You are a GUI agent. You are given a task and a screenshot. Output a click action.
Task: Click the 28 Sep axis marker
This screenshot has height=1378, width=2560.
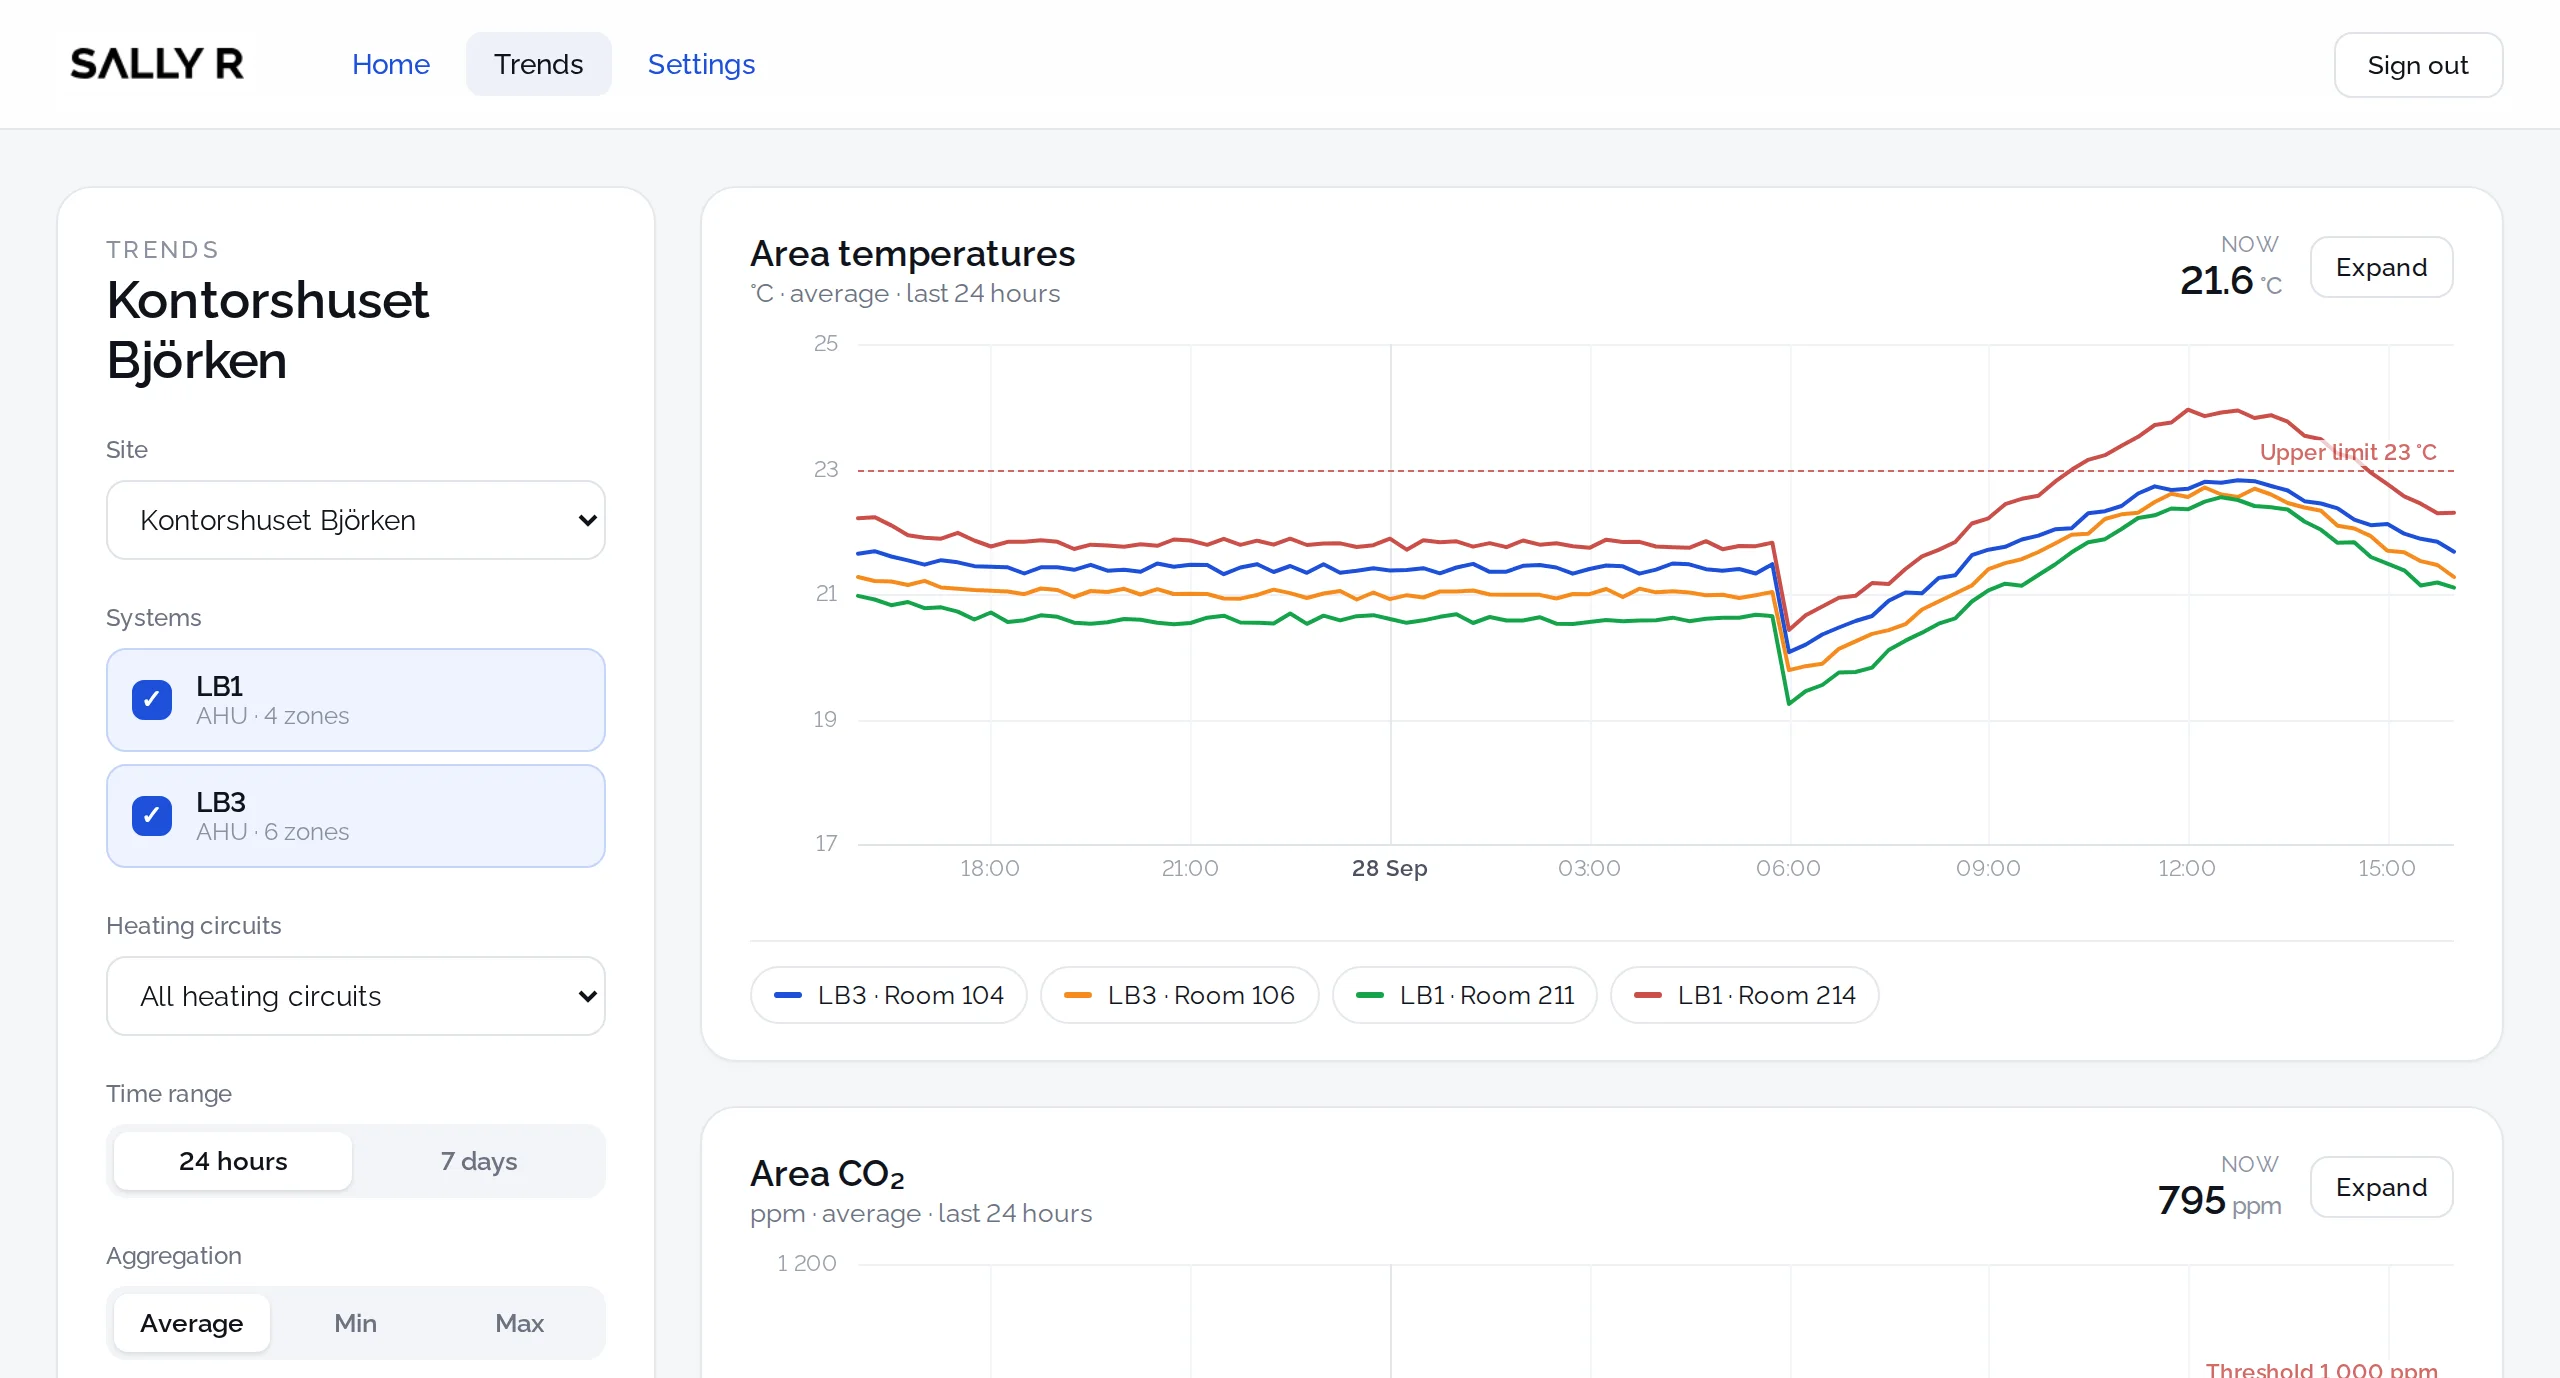(x=1389, y=868)
